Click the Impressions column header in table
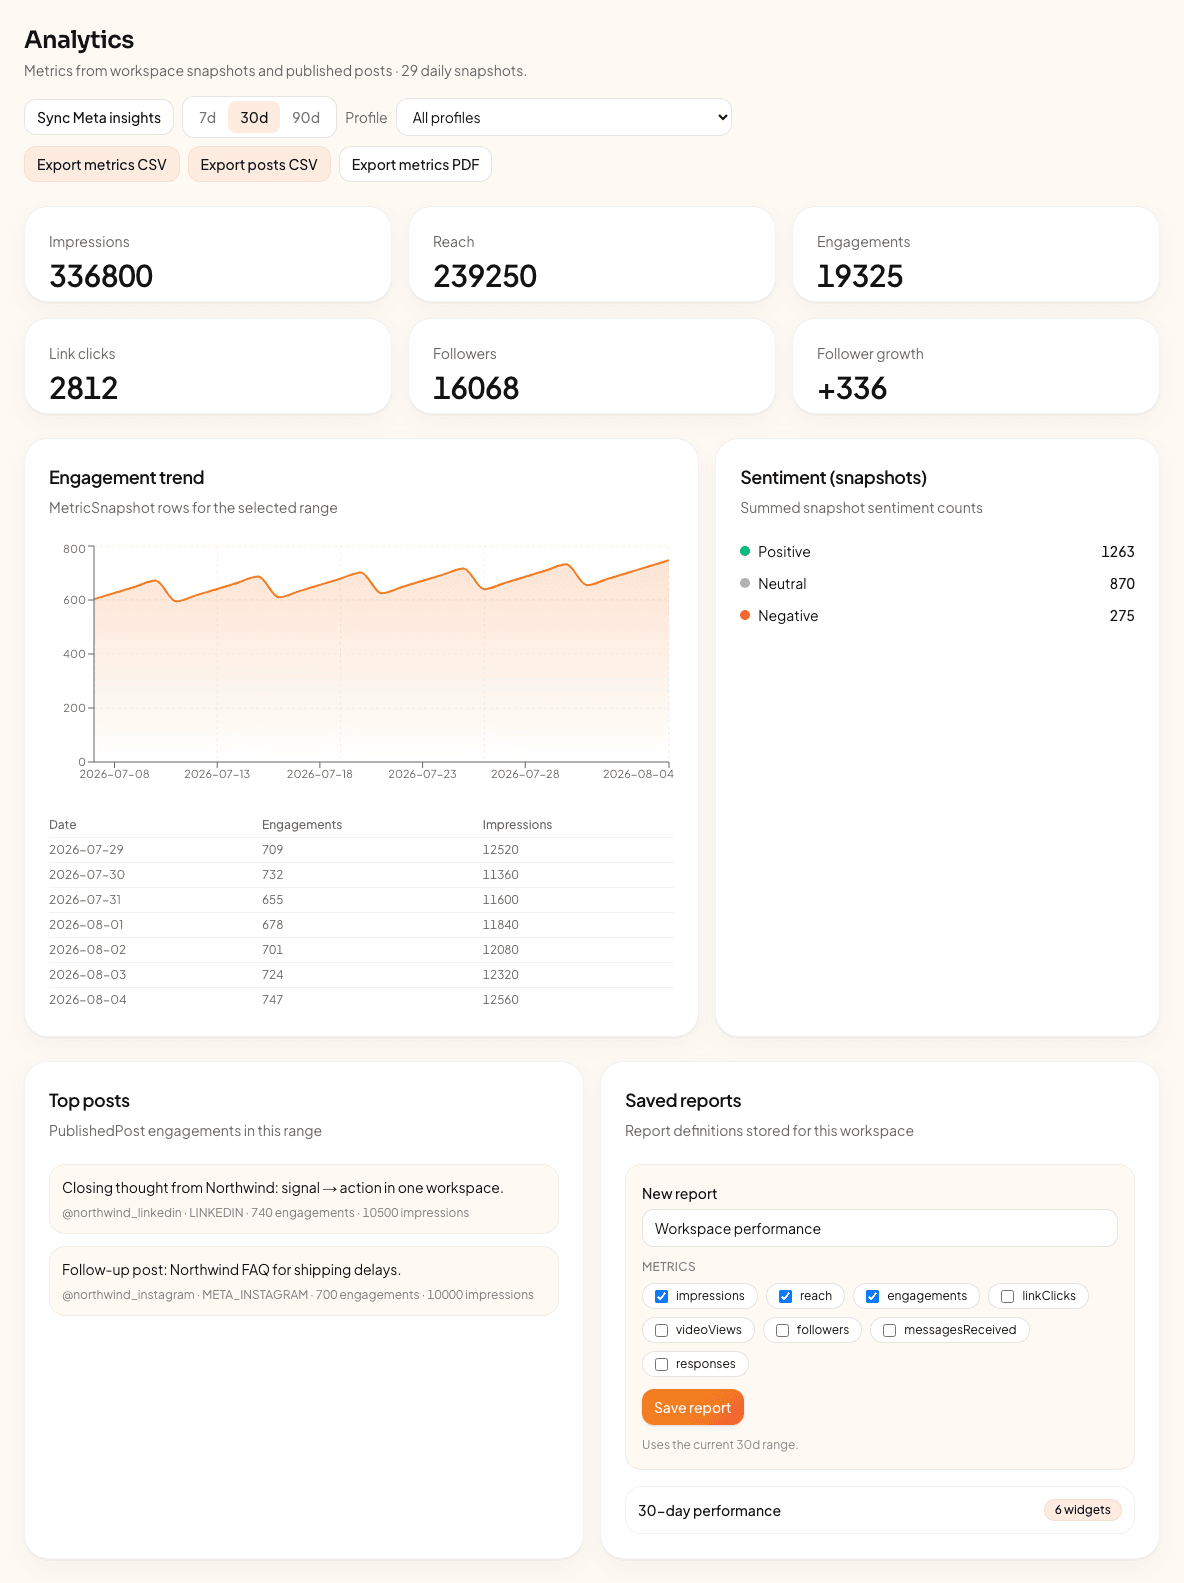Viewport: 1184px width, 1583px height. tap(517, 825)
